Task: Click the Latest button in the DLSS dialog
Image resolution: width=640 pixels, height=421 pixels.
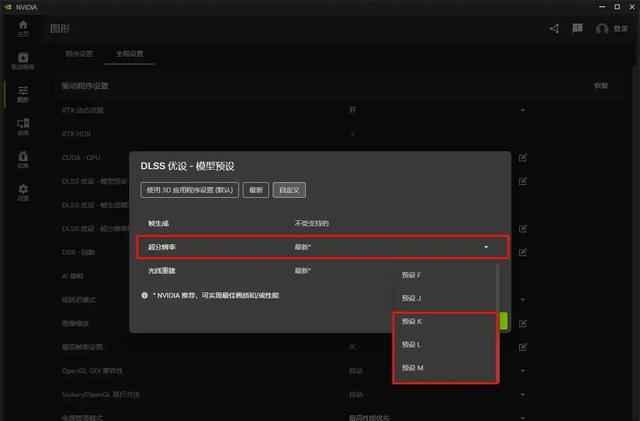Action: pyautogui.click(x=256, y=190)
